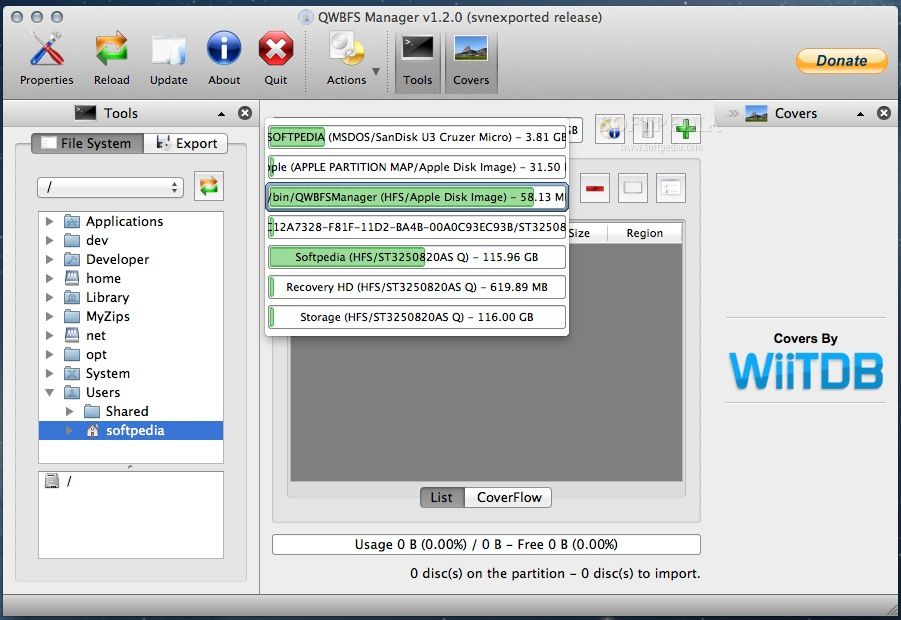The height and width of the screenshot is (620, 901).
Task: Switch to the File System tab
Action: pos(87,143)
